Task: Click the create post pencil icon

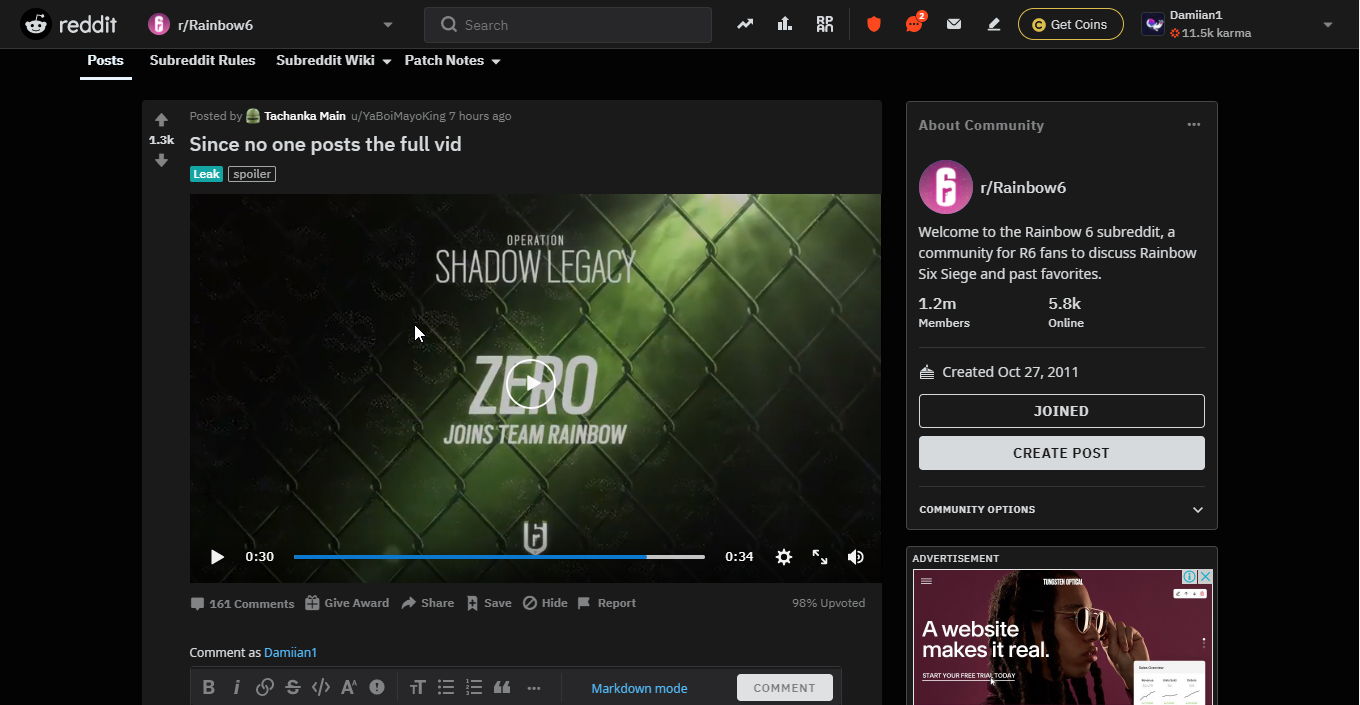Action: [994, 24]
